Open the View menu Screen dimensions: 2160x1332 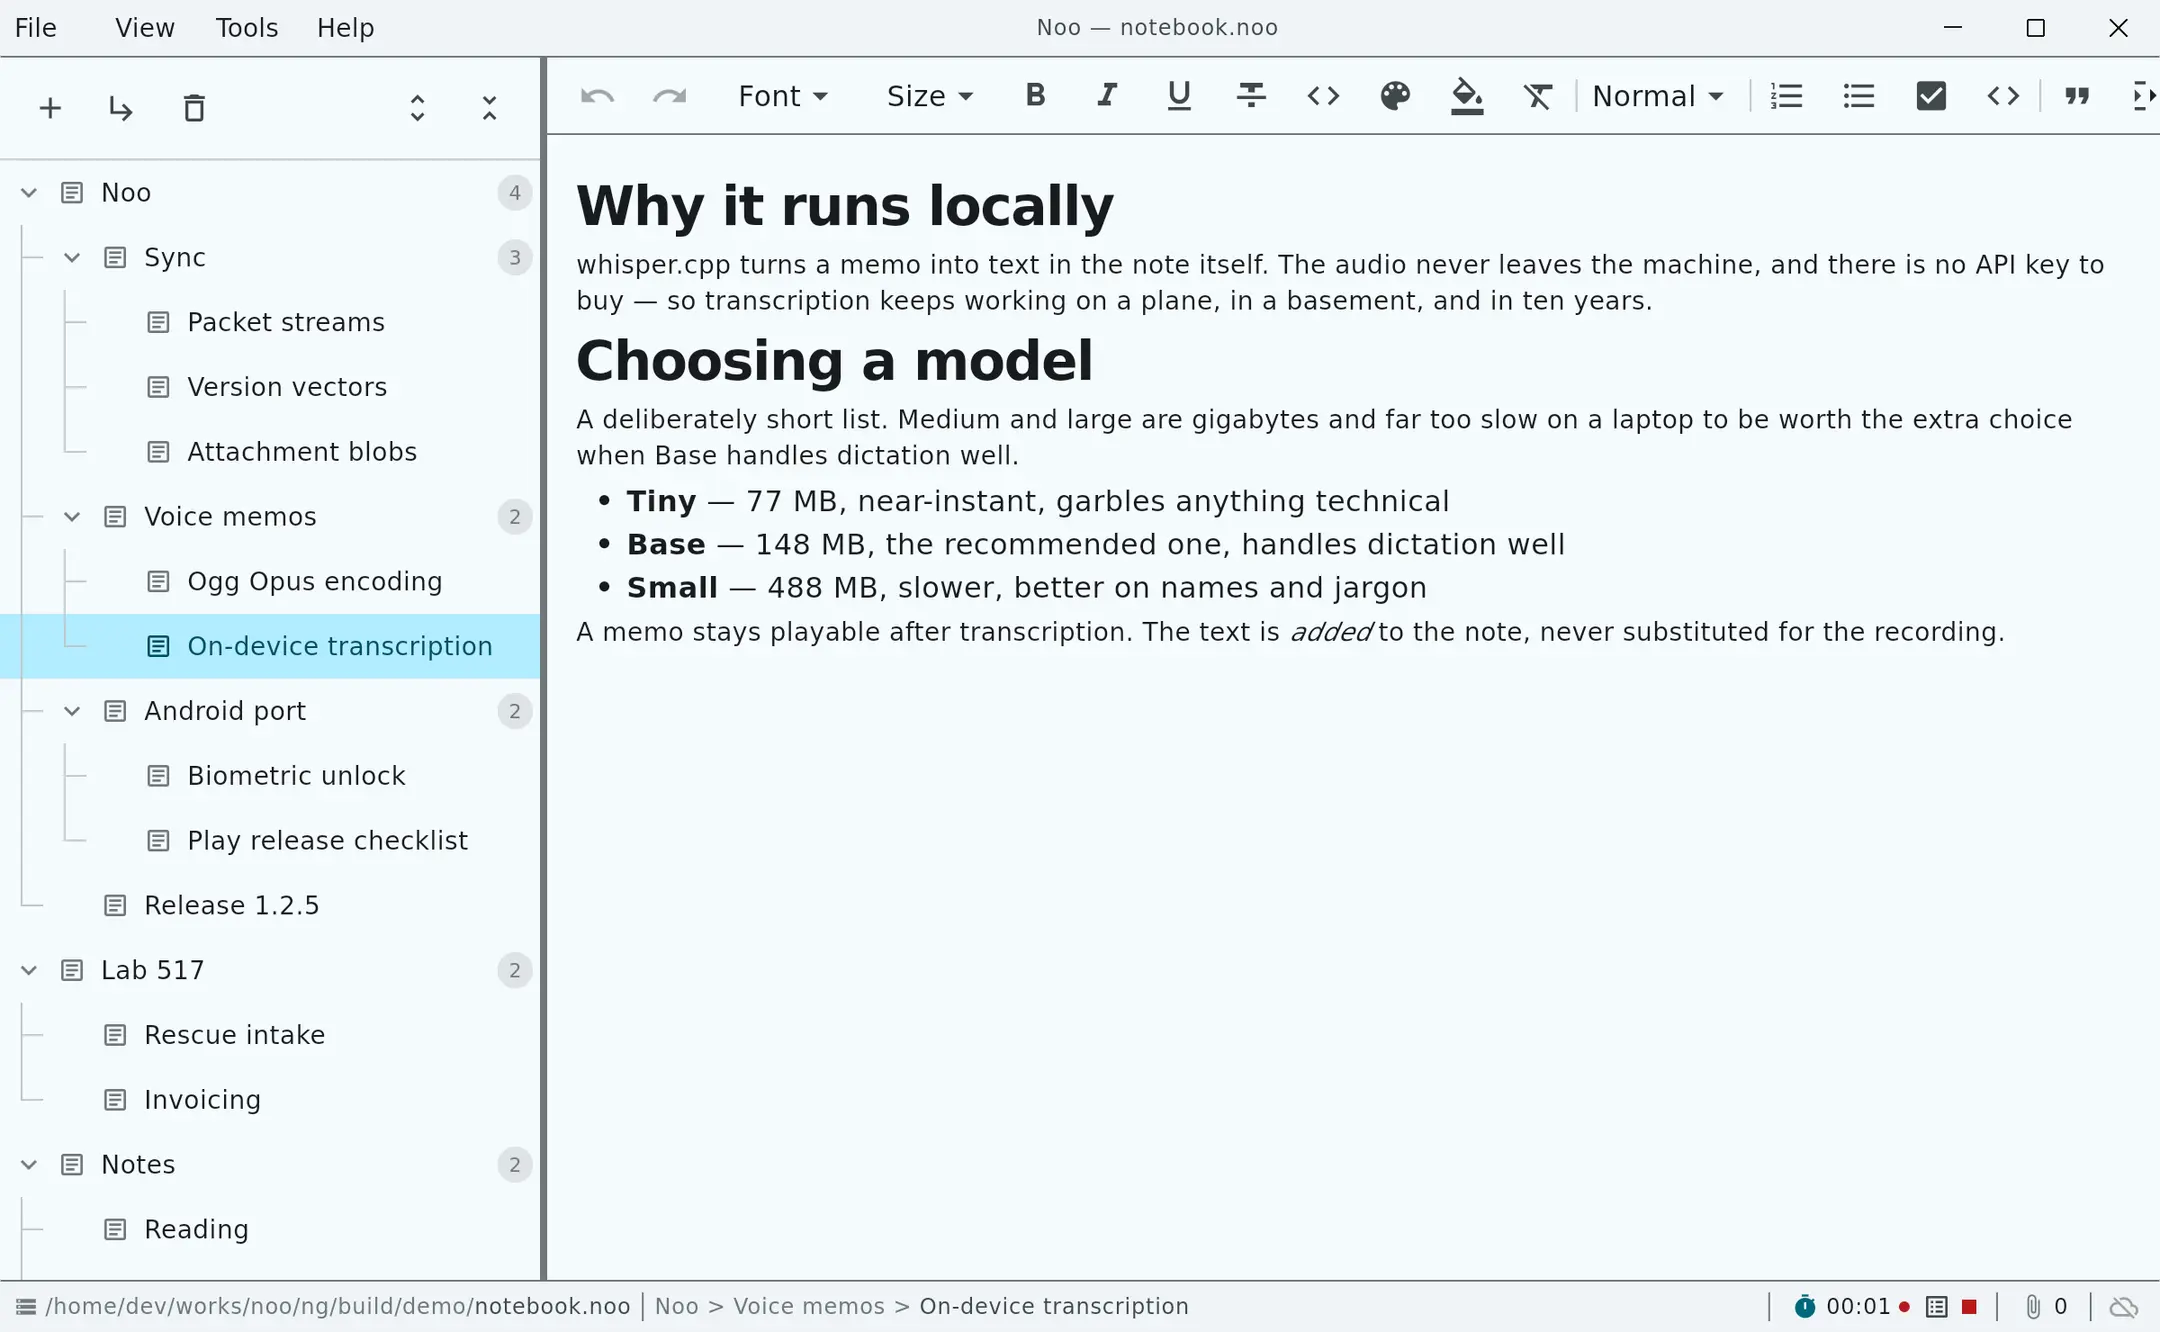[x=145, y=28]
